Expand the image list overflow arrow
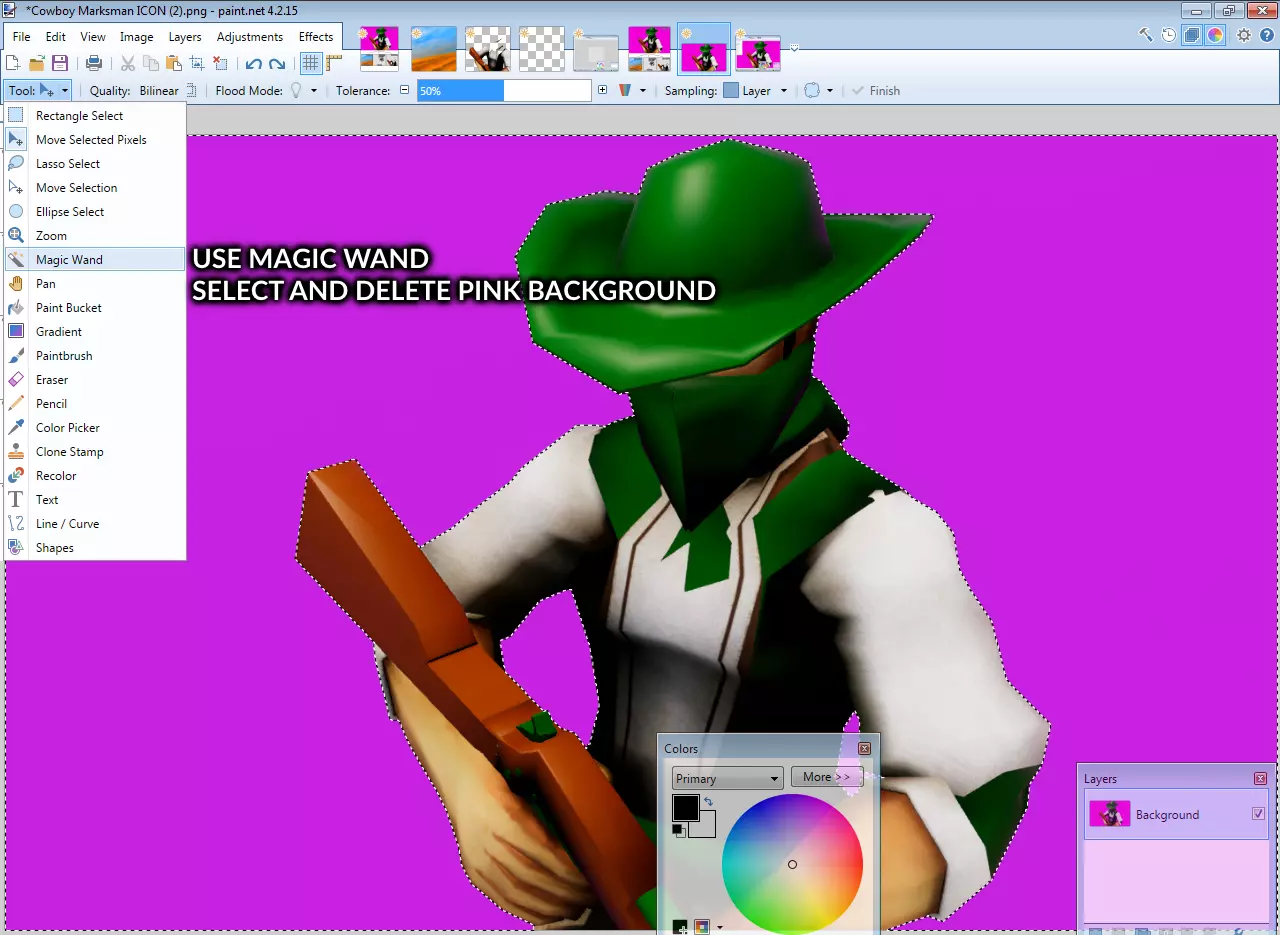Screen dimensions: 1280x935 pyautogui.click(x=794, y=47)
